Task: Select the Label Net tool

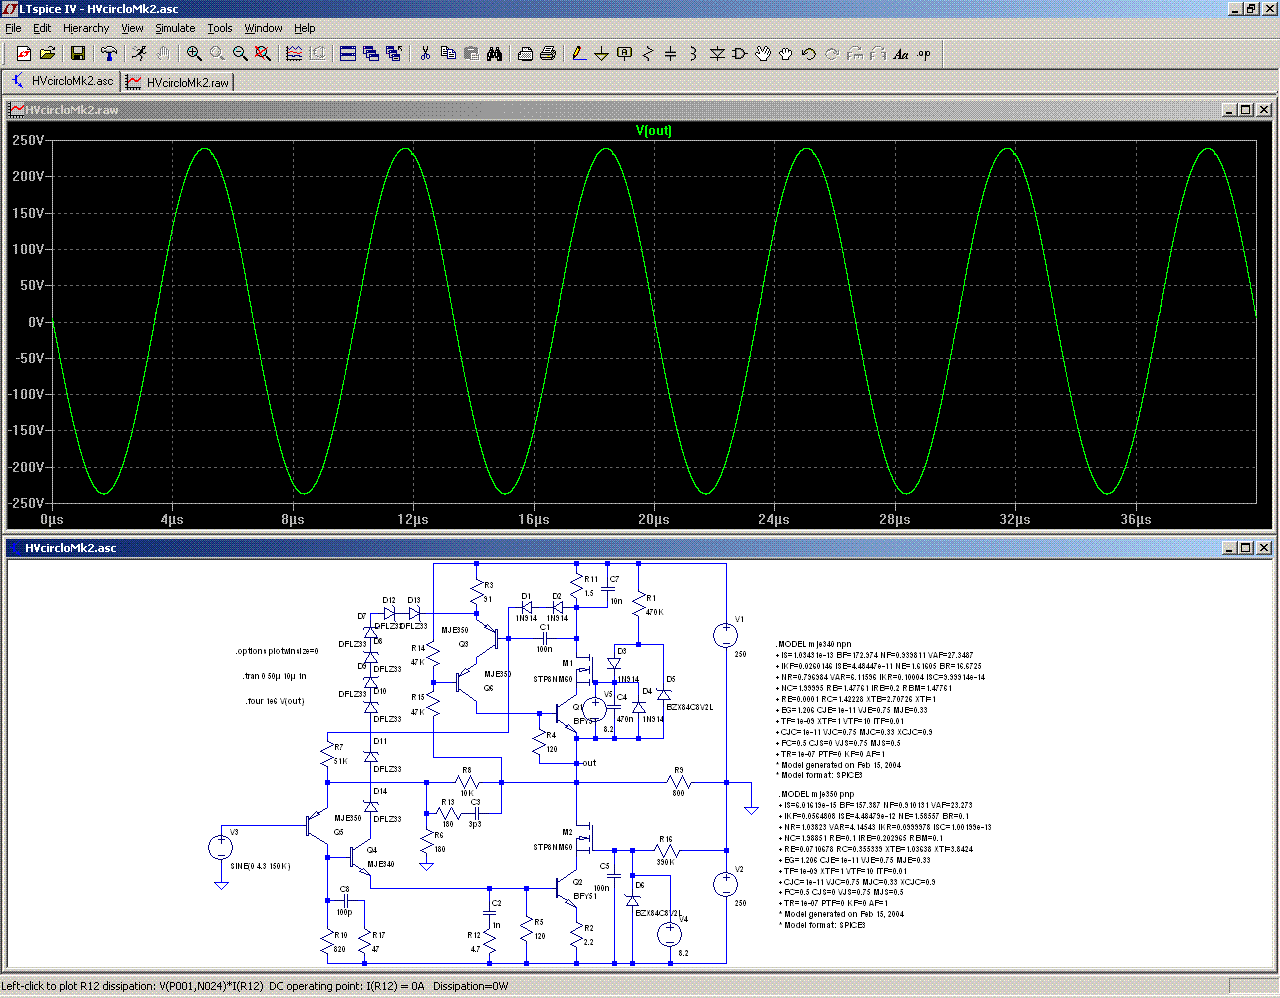Action: pyautogui.click(x=624, y=54)
